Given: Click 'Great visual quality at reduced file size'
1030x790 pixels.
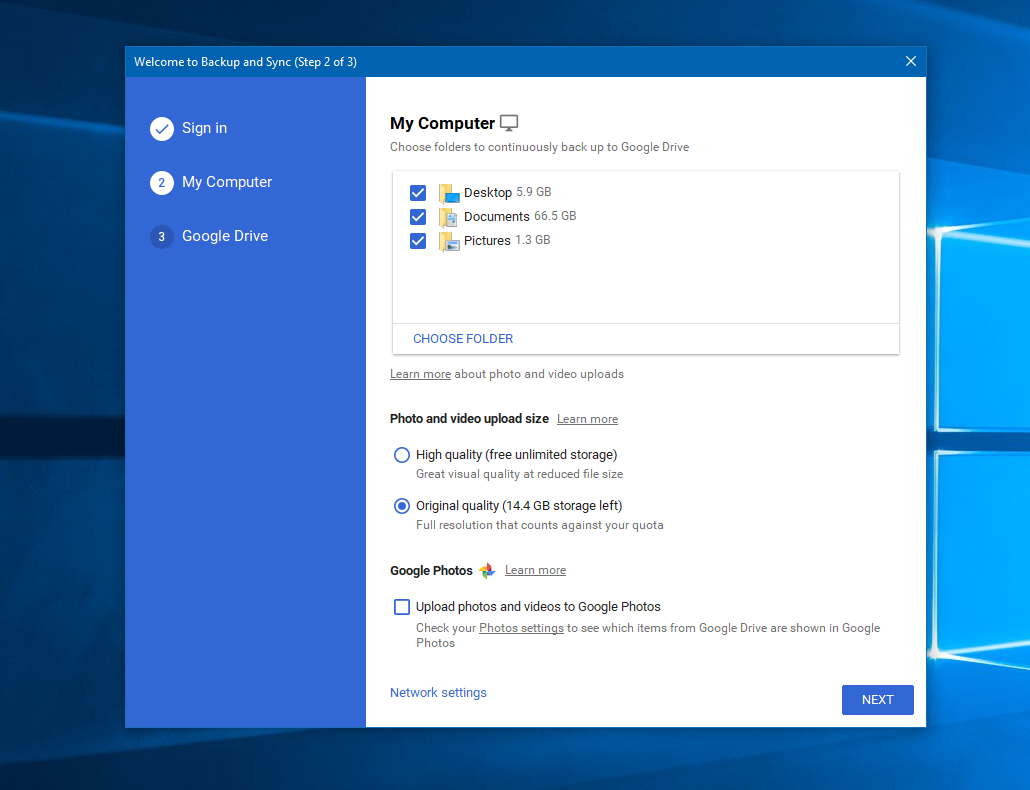Looking at the screenshot, I should point(520,474).
